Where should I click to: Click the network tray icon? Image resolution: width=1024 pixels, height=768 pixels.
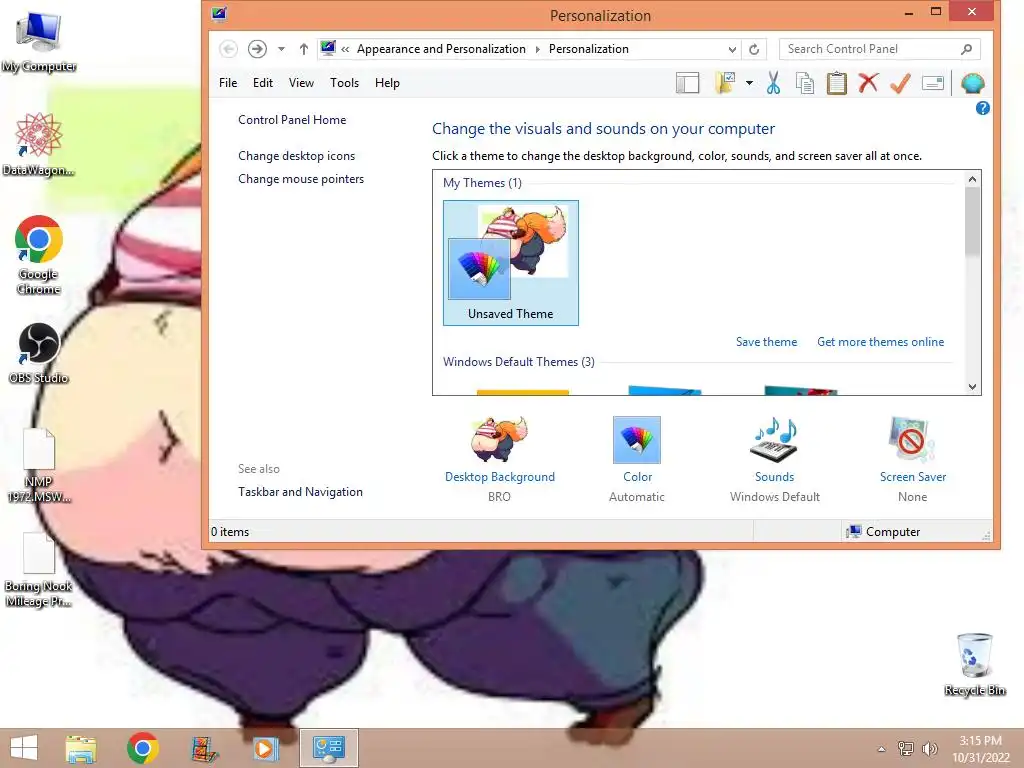[906, 749]
